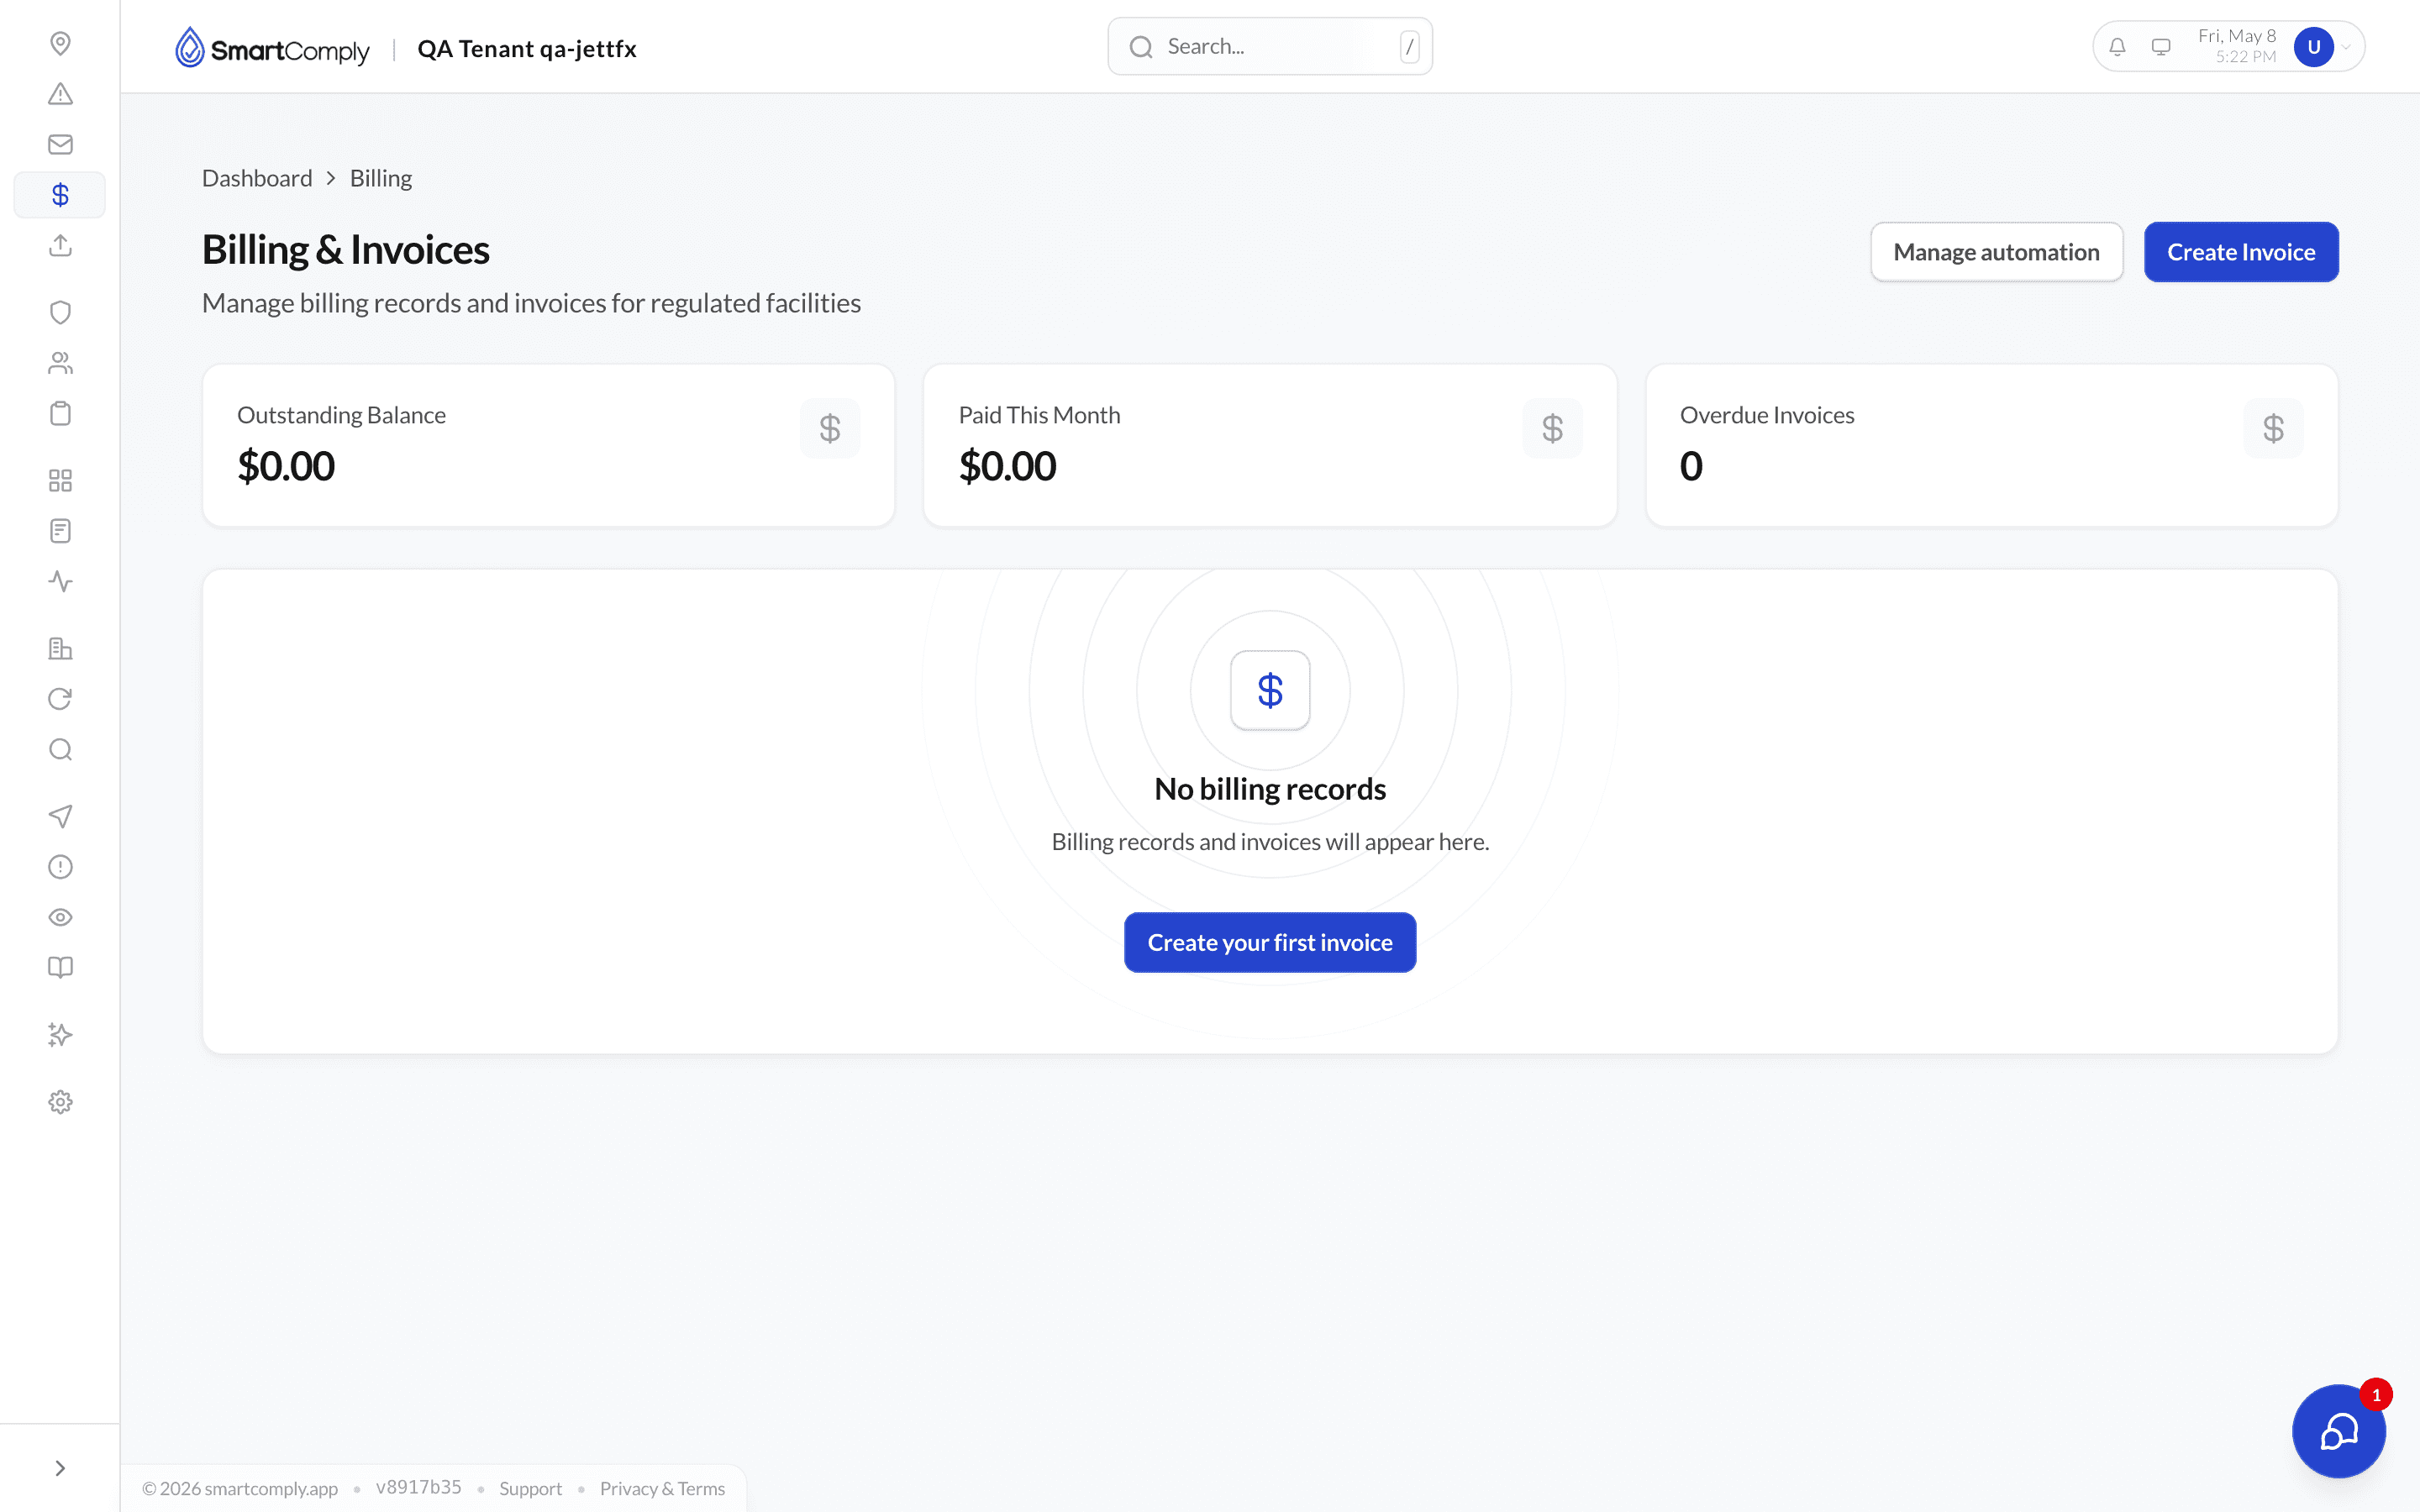
Task: Open the chat support widget
Action: (x=2338, y=1431)
